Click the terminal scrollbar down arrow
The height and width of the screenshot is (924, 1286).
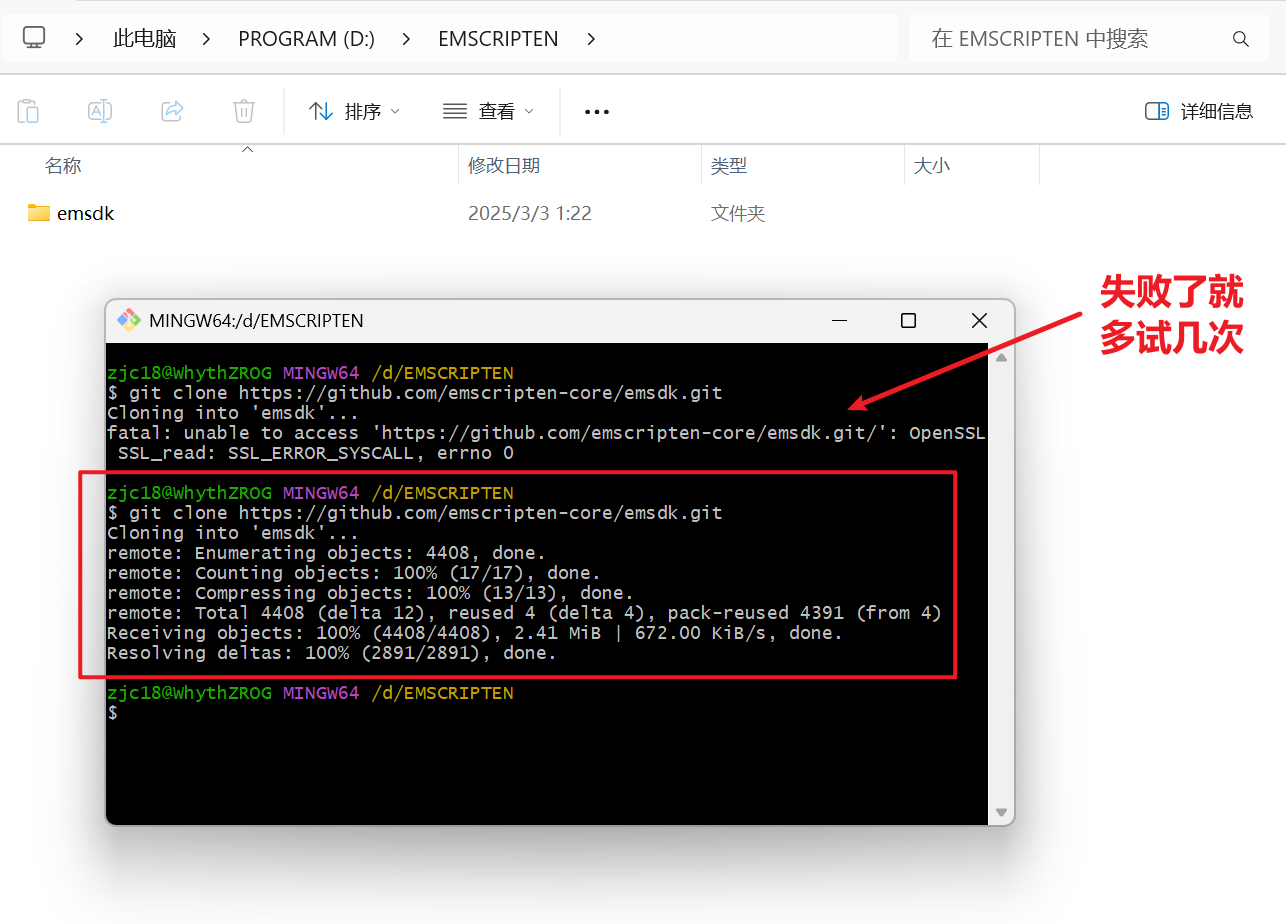pos(1001,812)
